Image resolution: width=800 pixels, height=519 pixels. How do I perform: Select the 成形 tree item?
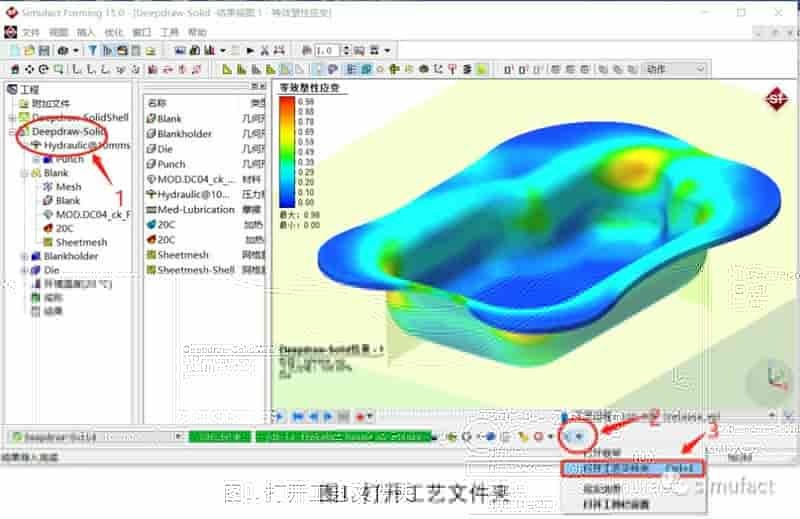pyautogui.click(x=47, y=298)
